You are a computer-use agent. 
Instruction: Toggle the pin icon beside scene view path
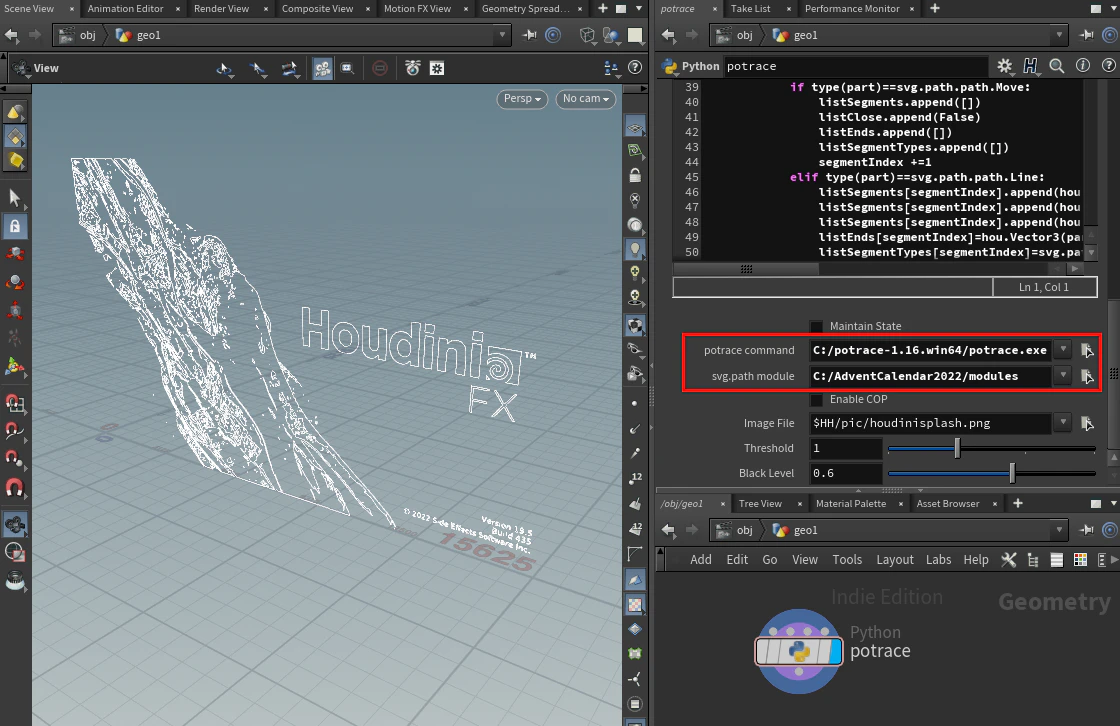point(529,35)
